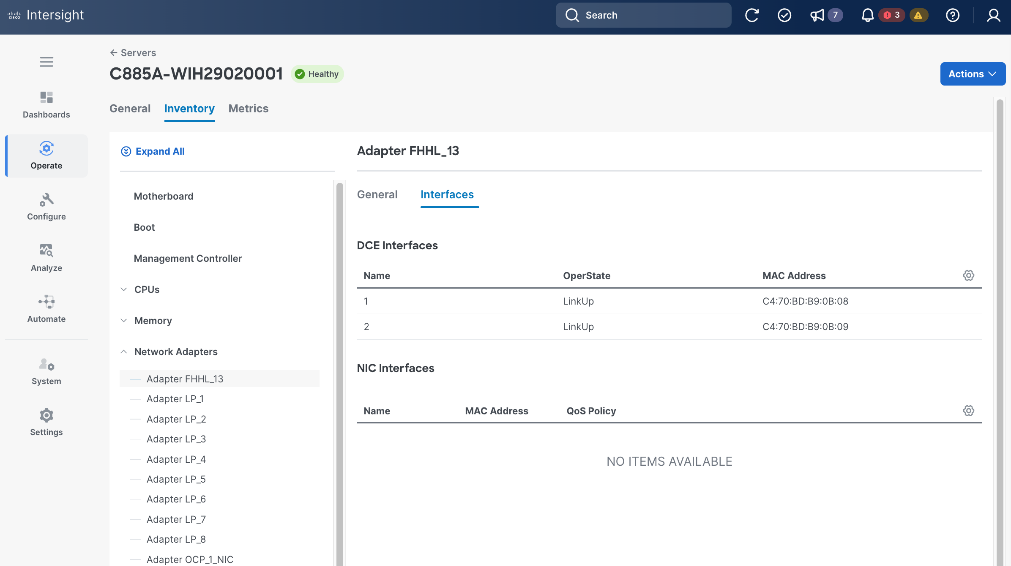1011x566 pixels.
Task: Expand the Memory tree node
Action: point(123,321)
